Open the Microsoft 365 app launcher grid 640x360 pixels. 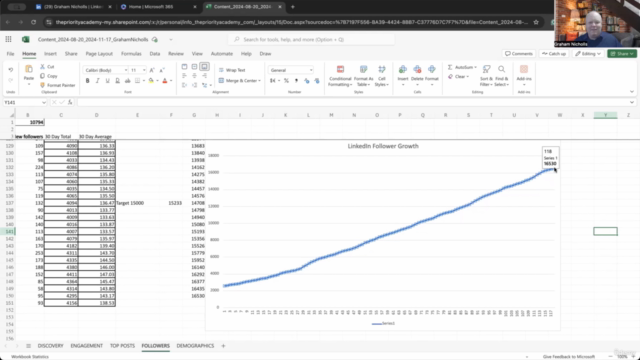8,39
